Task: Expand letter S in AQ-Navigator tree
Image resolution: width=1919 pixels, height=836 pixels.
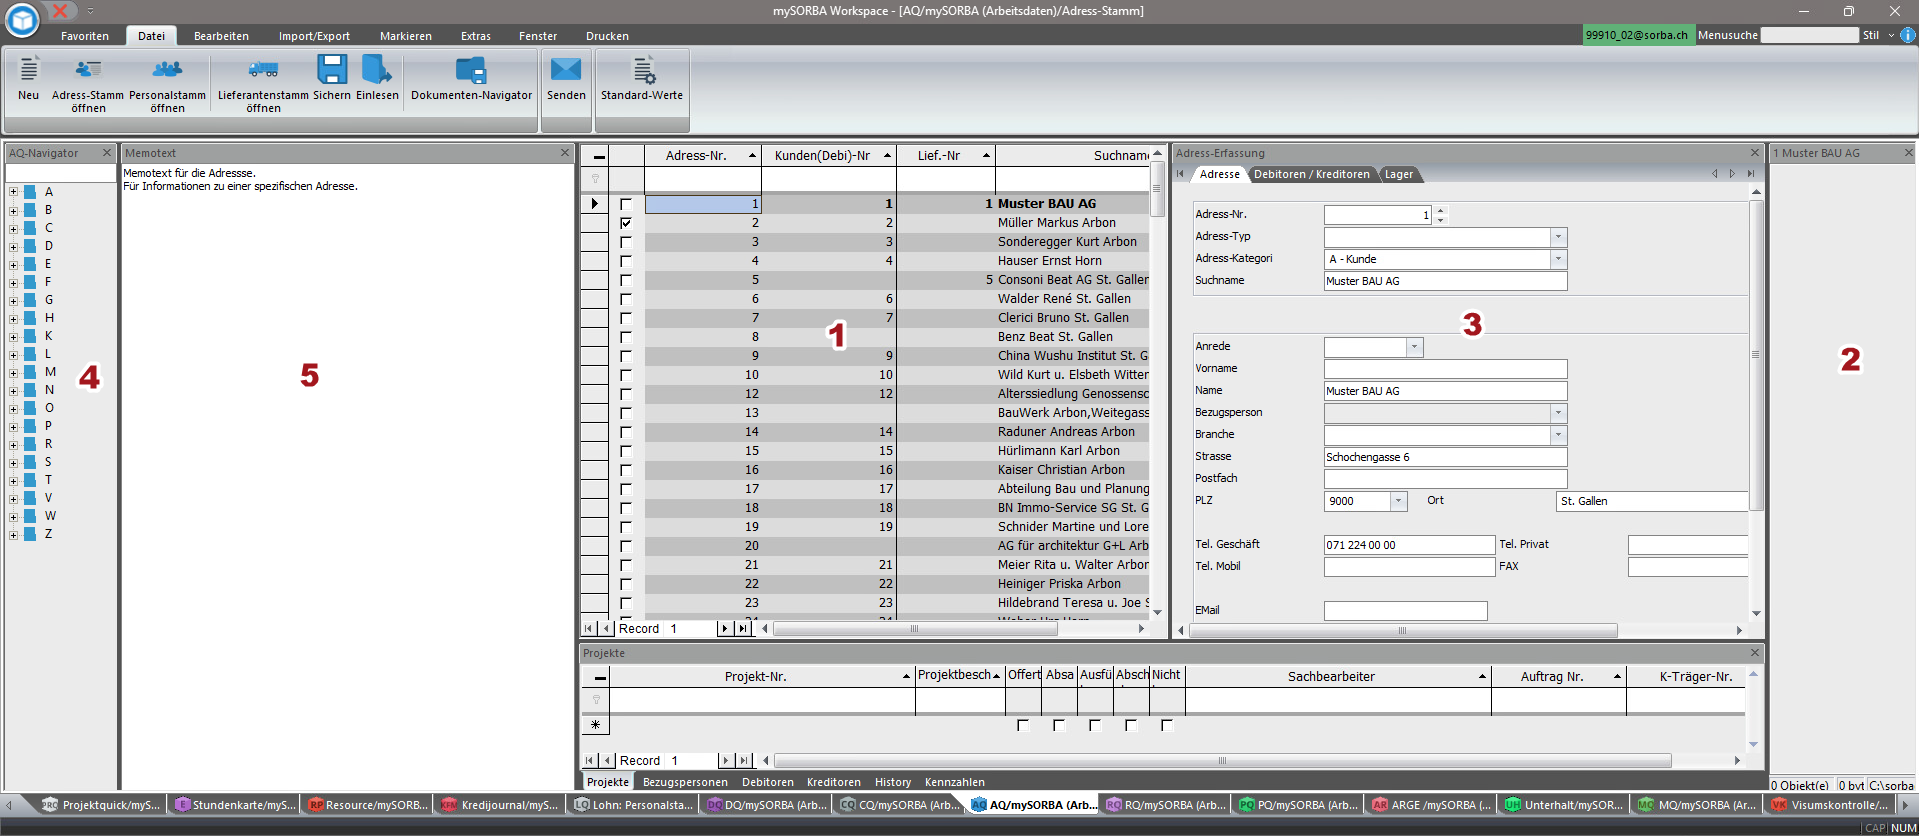Action: [x=14, y=462]
